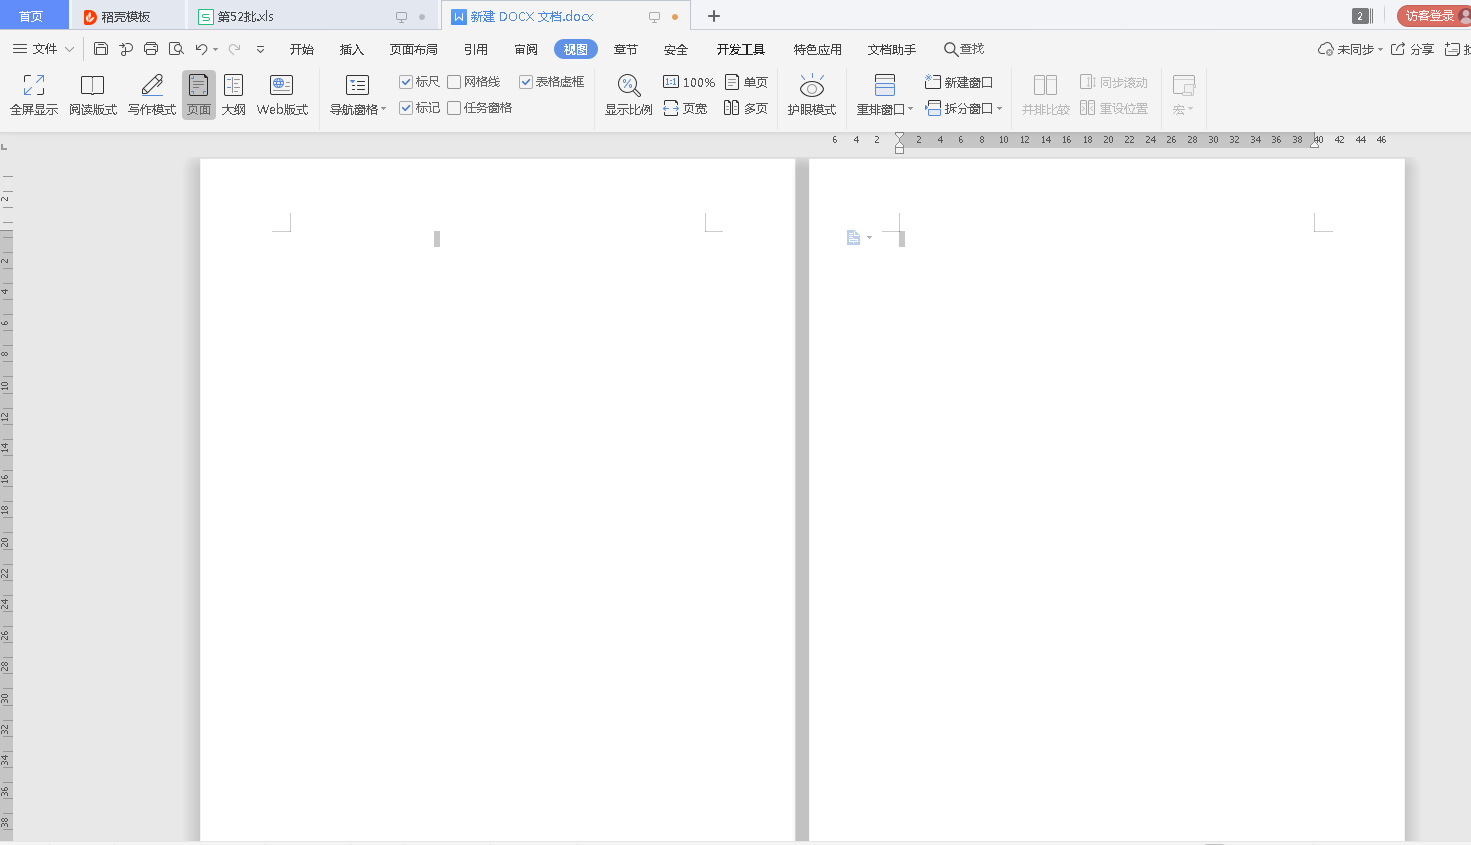Switch to Reading Layout view
1471x845 pixels.
pyautogui.click(x=92, y=86)
